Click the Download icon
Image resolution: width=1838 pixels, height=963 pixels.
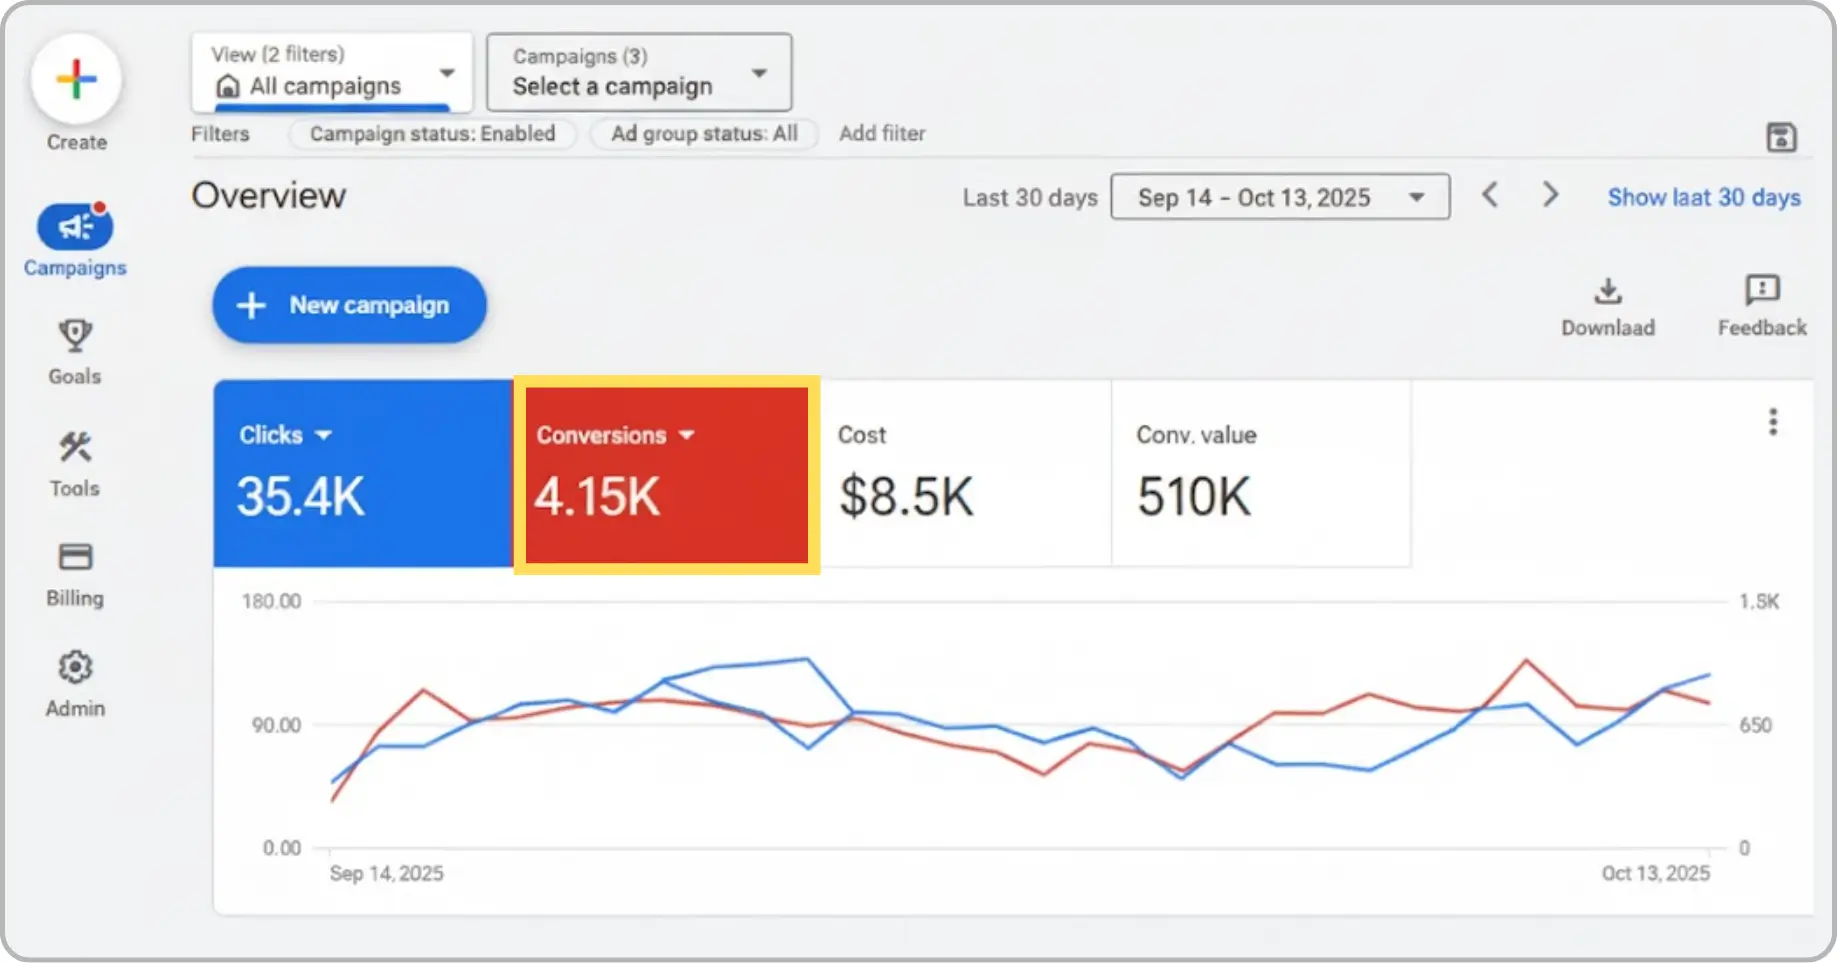click(1608, 291)
